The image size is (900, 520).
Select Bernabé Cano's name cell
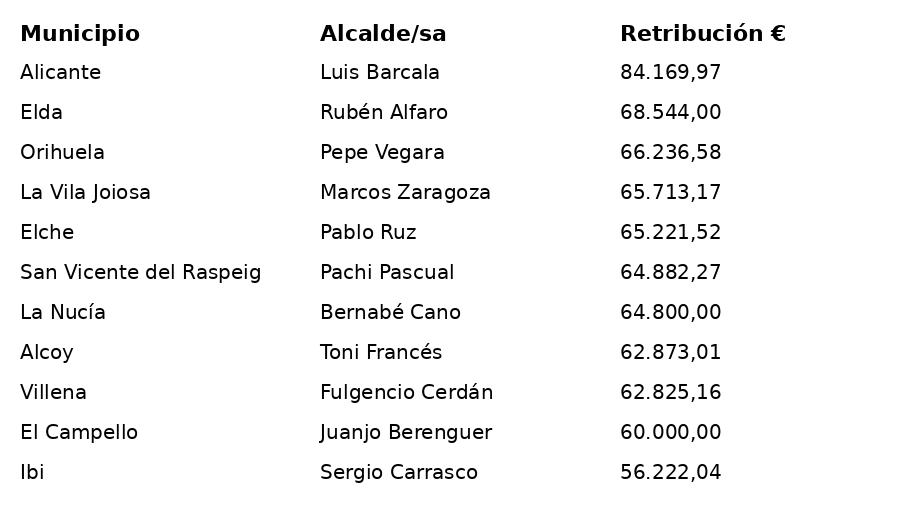click(x=390, y=313)
